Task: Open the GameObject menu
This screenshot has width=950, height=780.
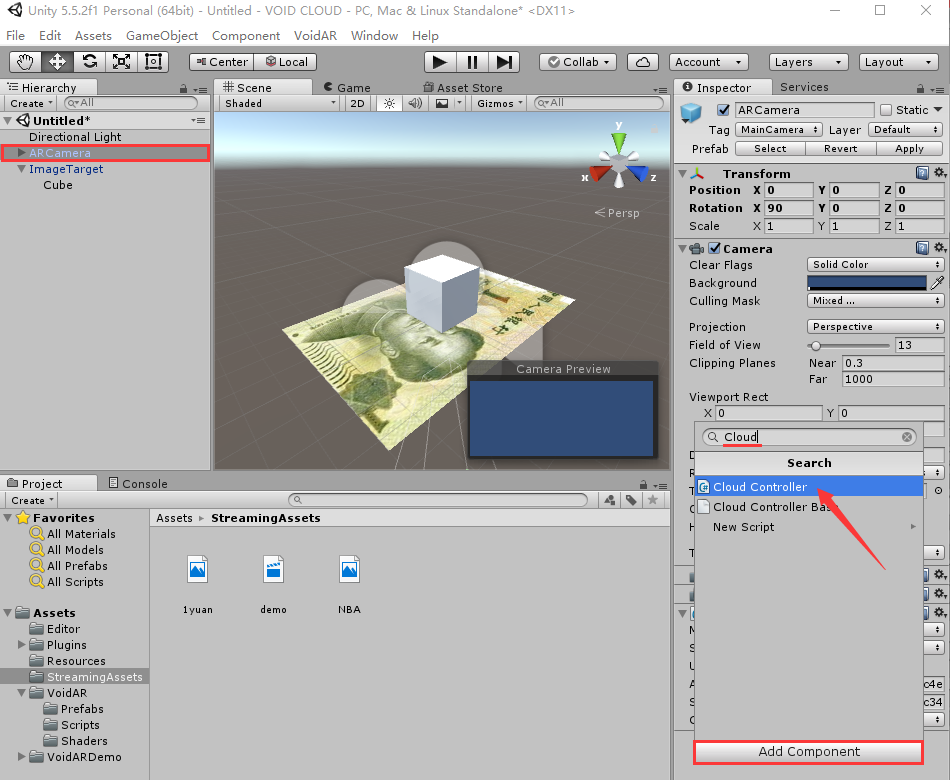Action: click(x=162, y=36)
